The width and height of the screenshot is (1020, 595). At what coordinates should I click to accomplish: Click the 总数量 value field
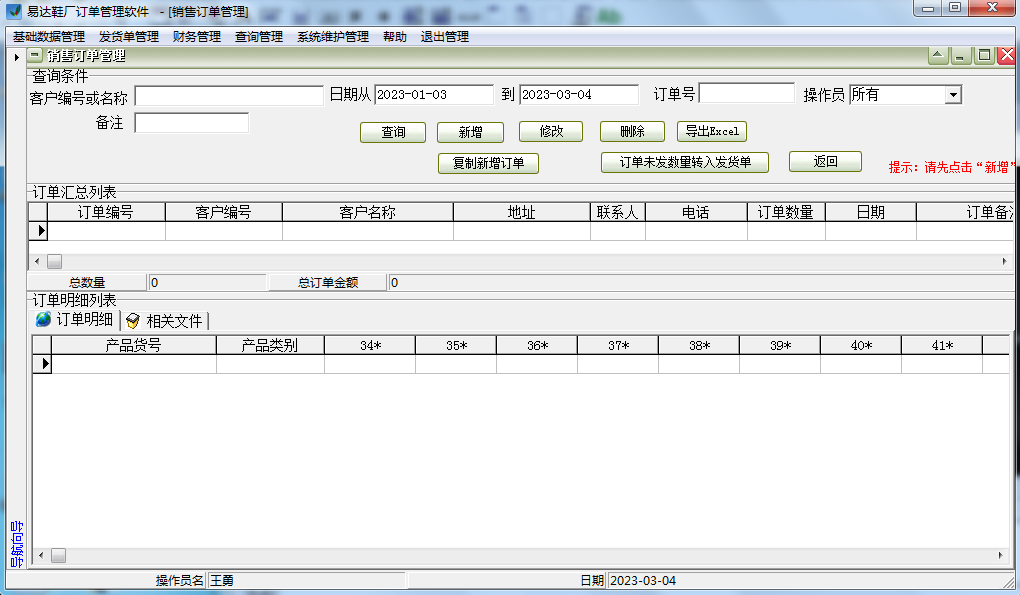click(207, 282)
